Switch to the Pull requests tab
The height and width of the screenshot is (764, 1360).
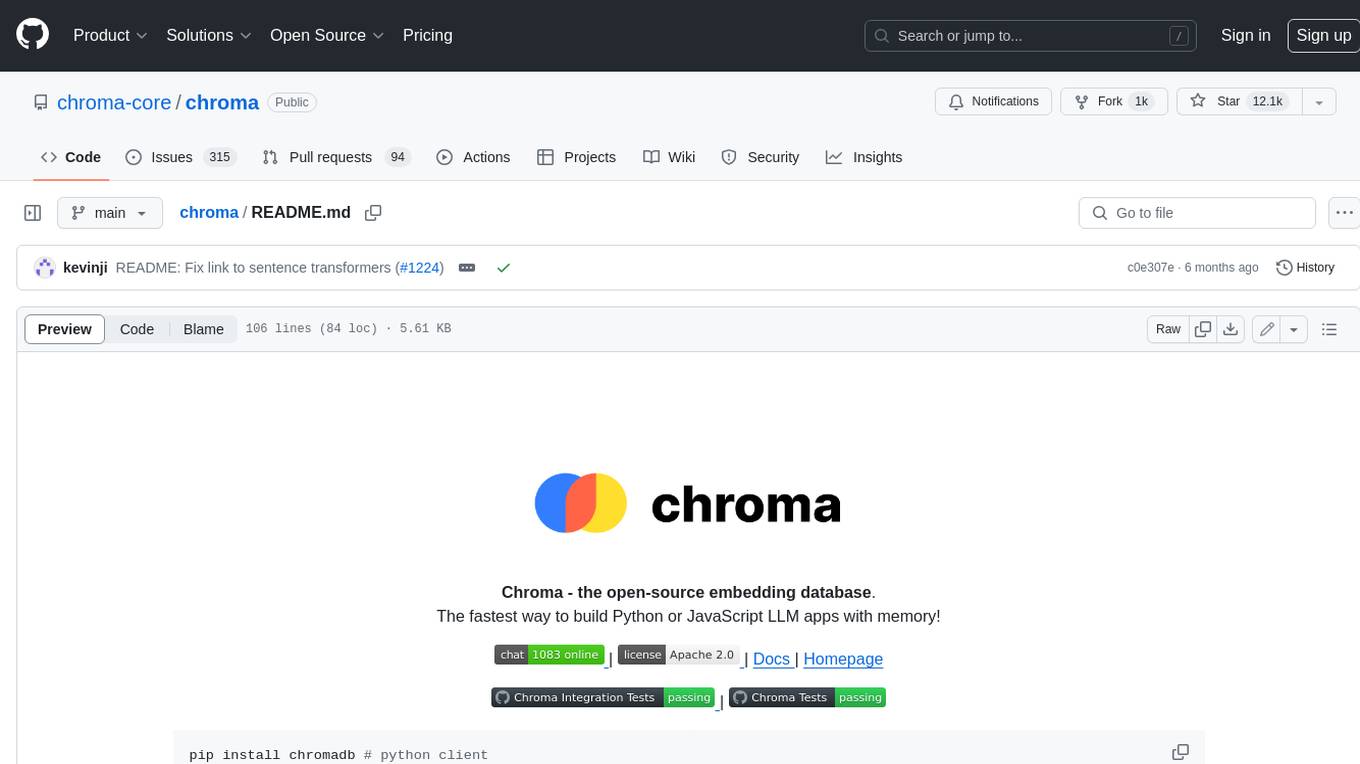point(336,157)
